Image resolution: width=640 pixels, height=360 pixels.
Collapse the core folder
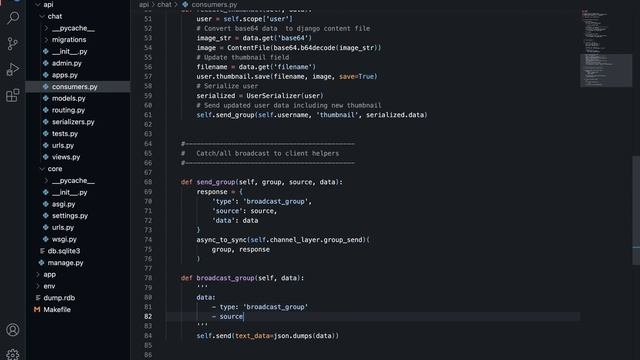(42, 169)
